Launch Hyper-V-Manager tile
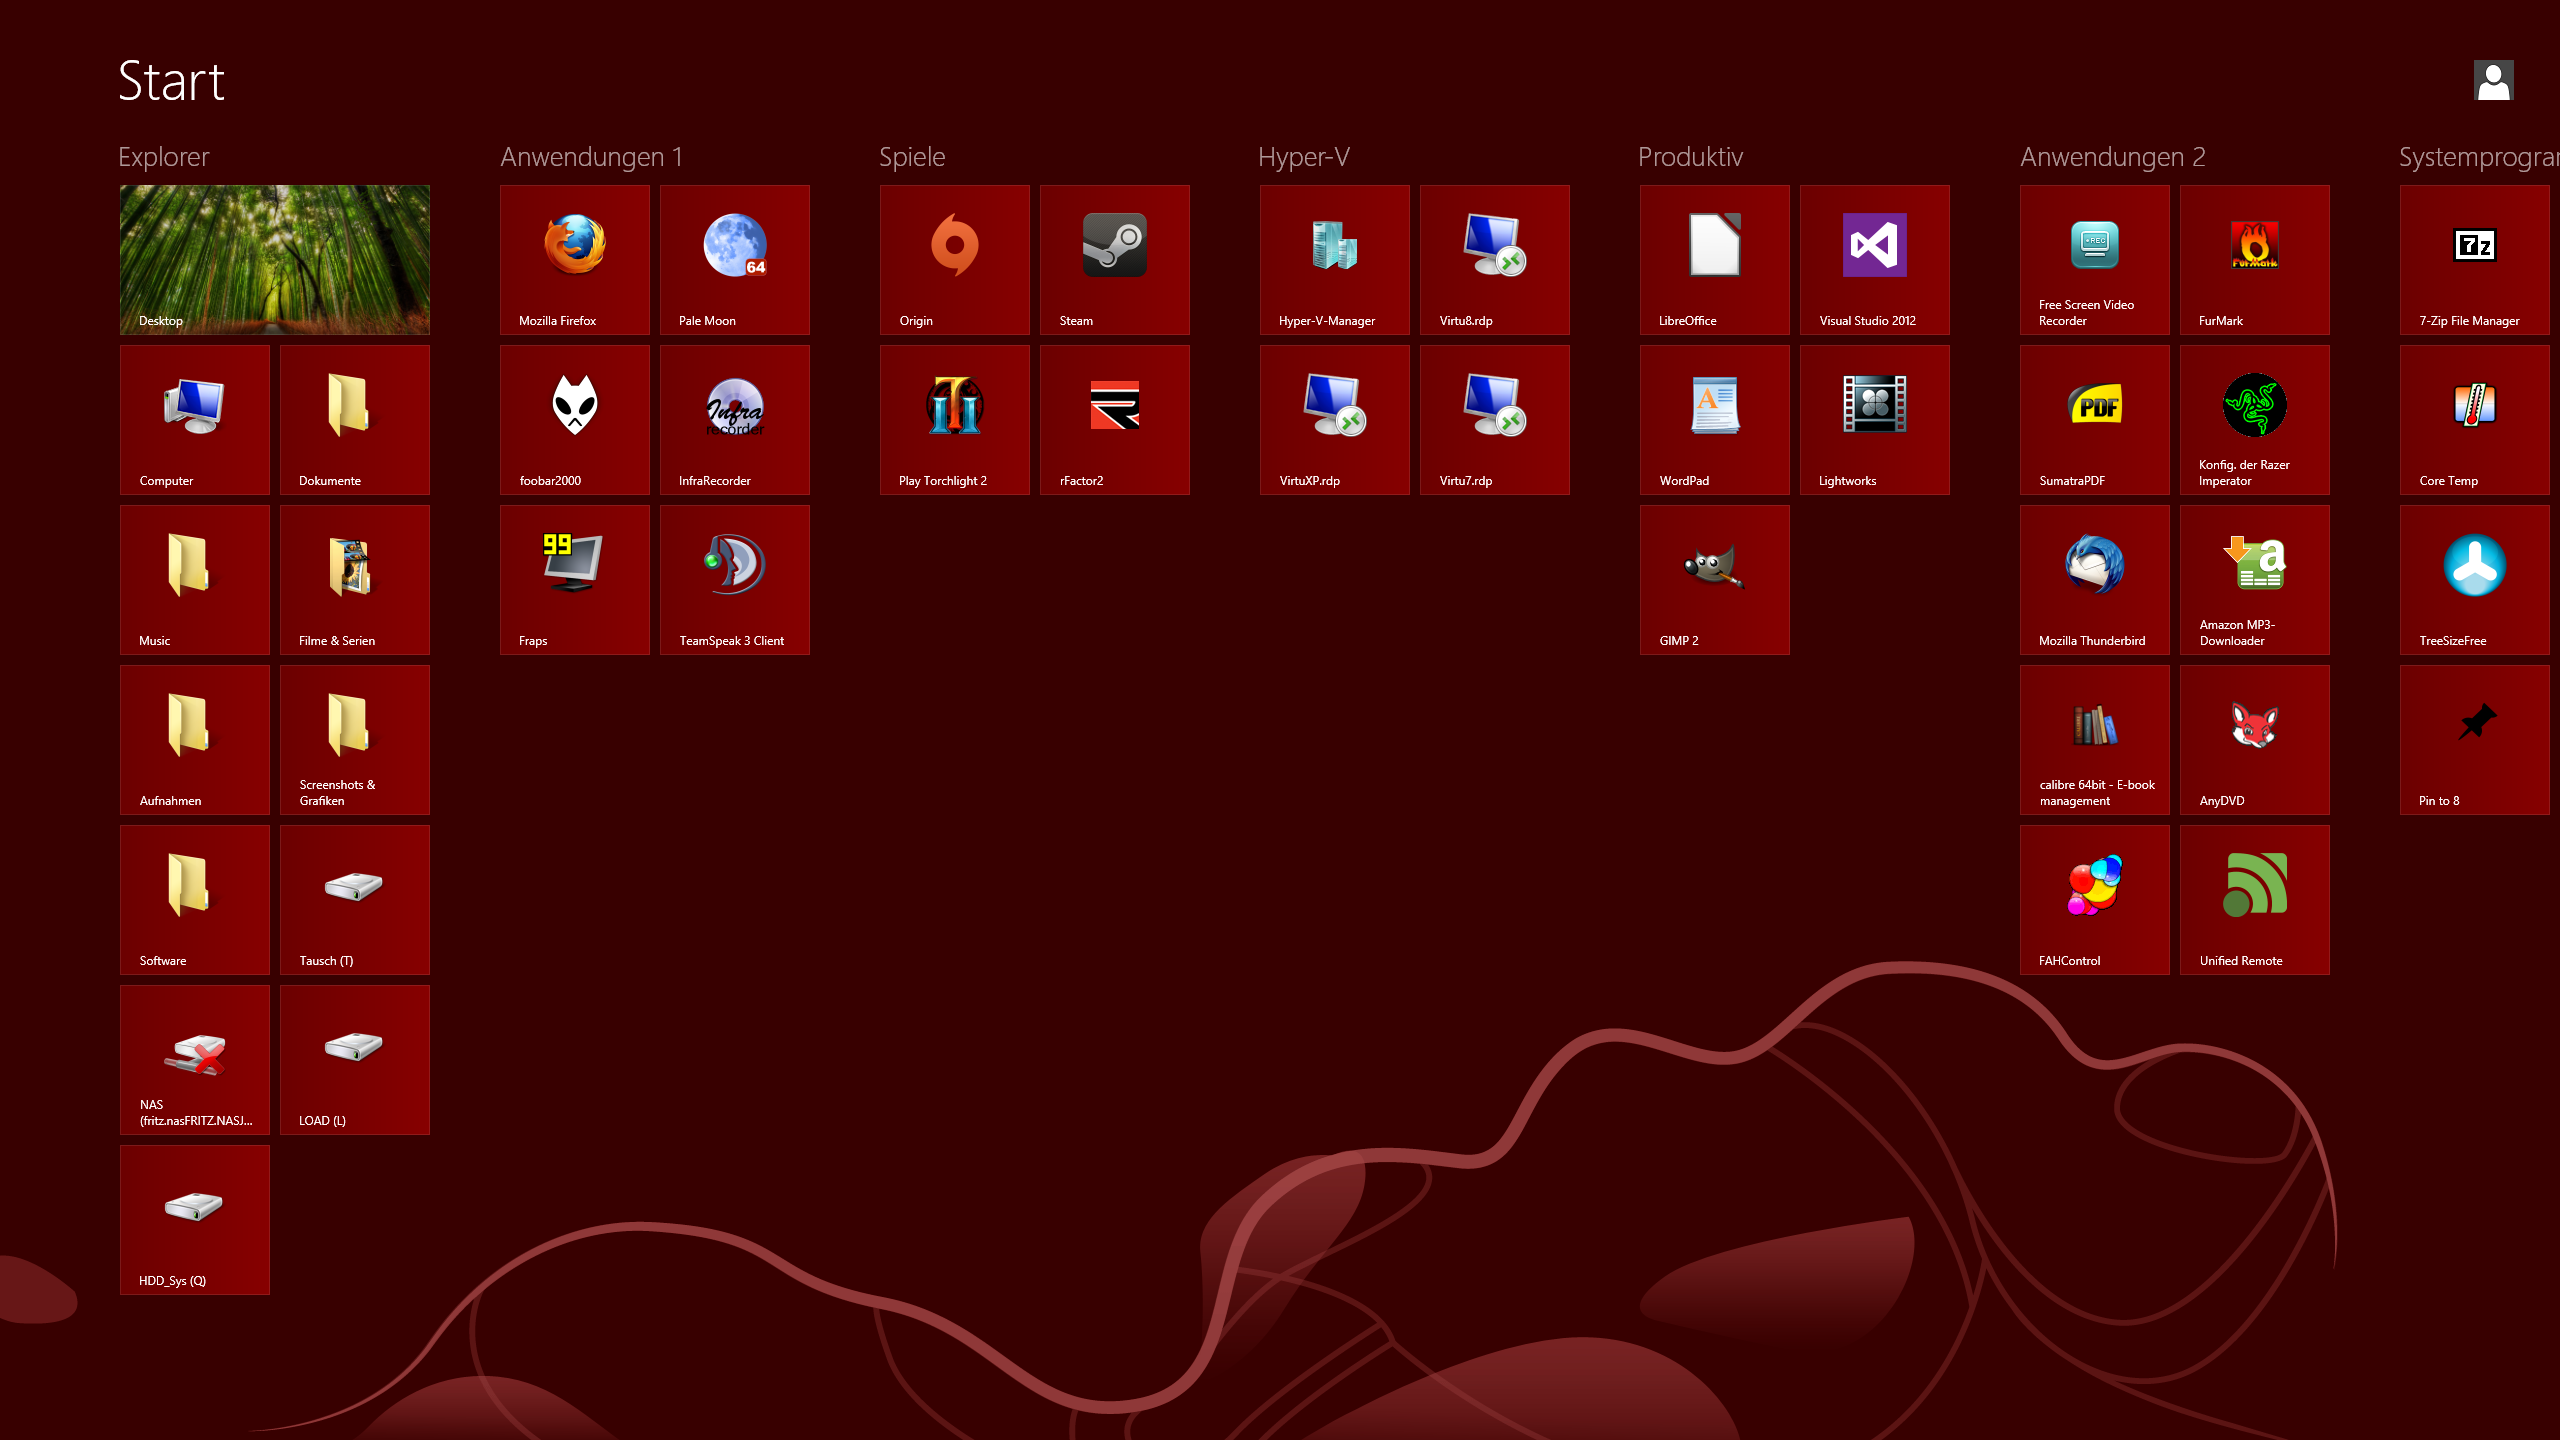The image size is (2560, 1440). point(1335,260)
